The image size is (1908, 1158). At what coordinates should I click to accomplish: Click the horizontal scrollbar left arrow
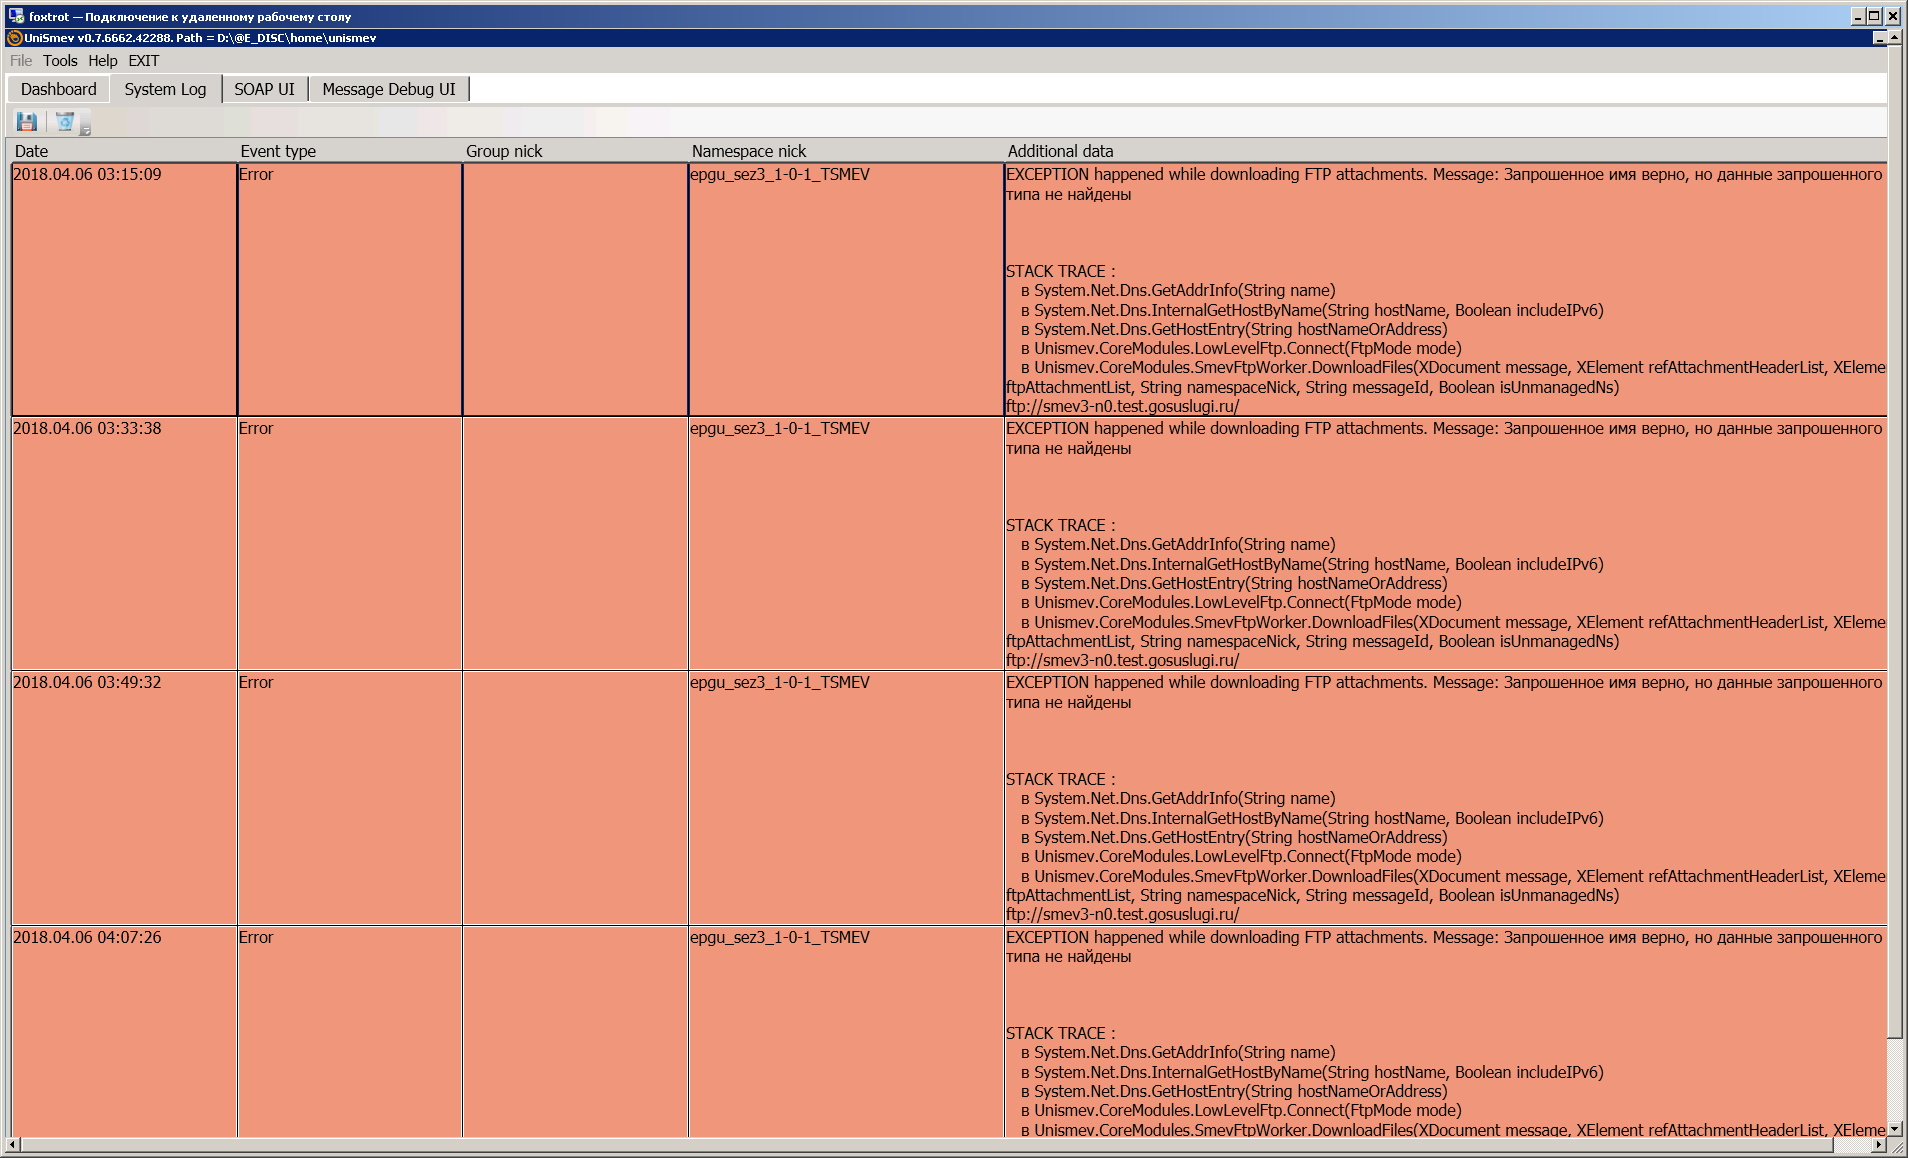tap(13, 1145)
